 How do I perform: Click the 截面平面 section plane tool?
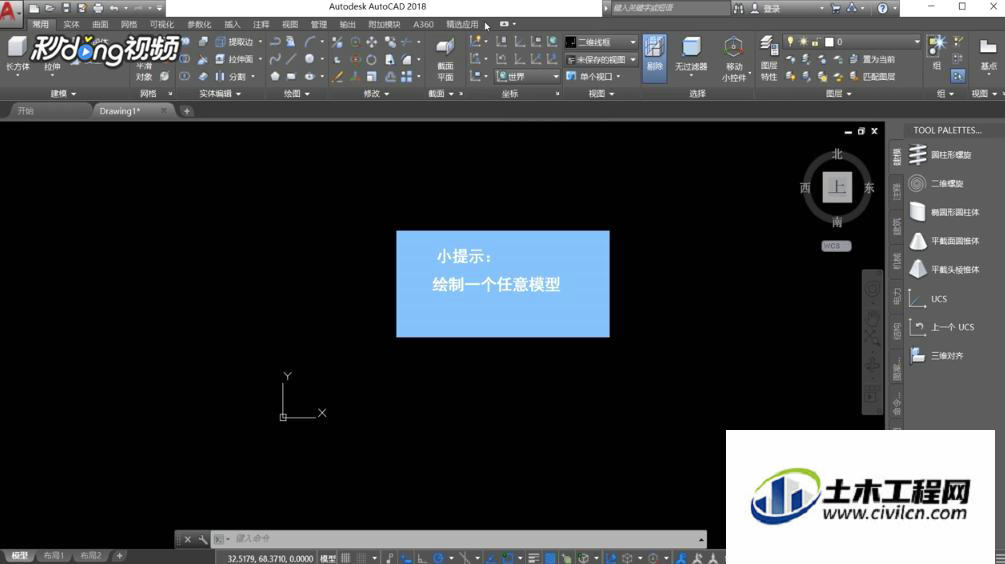click(445, 59)
